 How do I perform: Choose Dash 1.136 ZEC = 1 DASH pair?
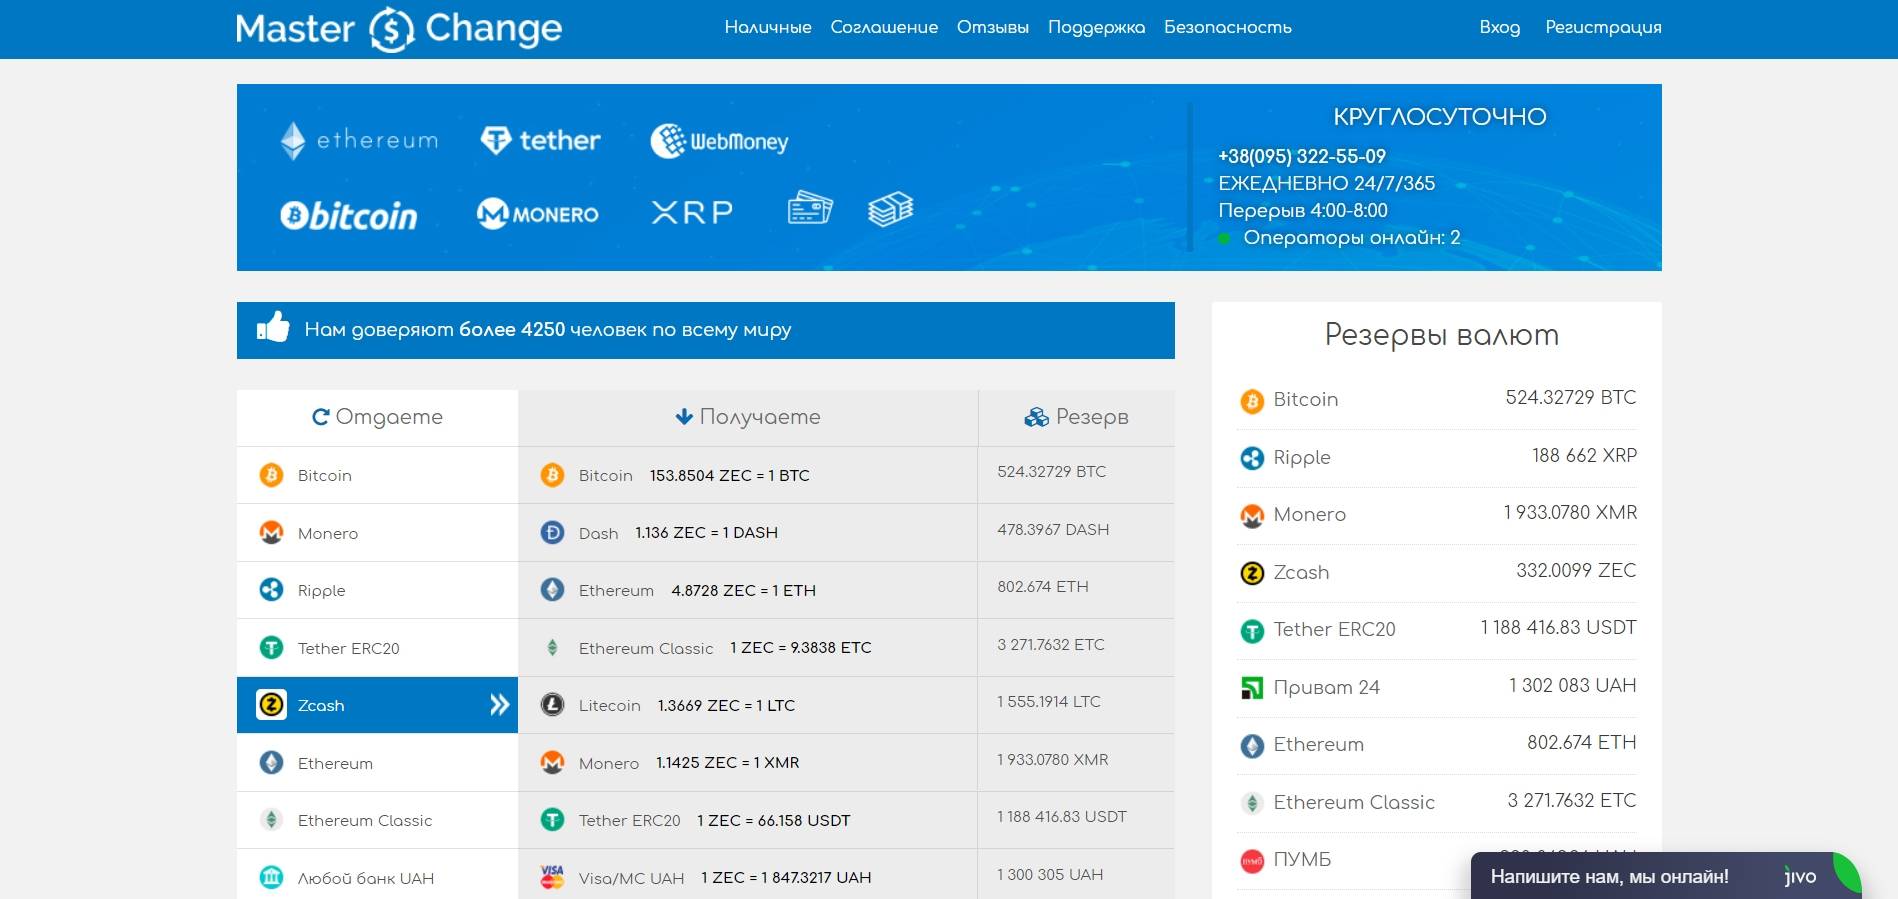click(748, 533)
